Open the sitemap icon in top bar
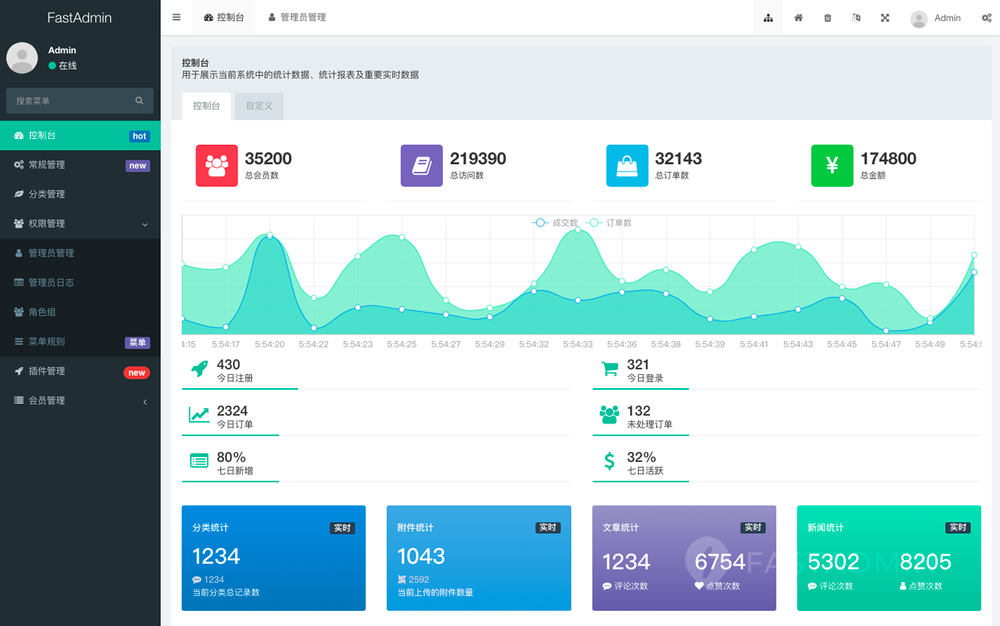1000x626 pixels. [768, 18]
